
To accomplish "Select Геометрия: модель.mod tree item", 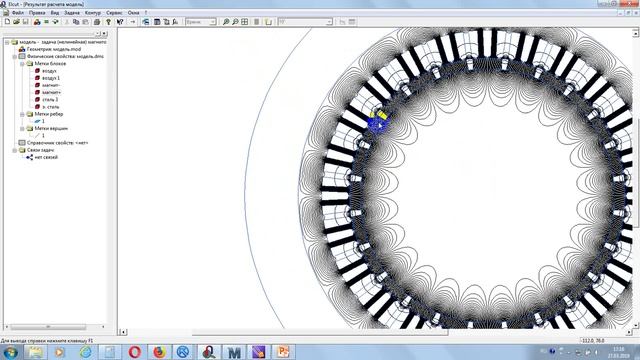I will 54,49.
